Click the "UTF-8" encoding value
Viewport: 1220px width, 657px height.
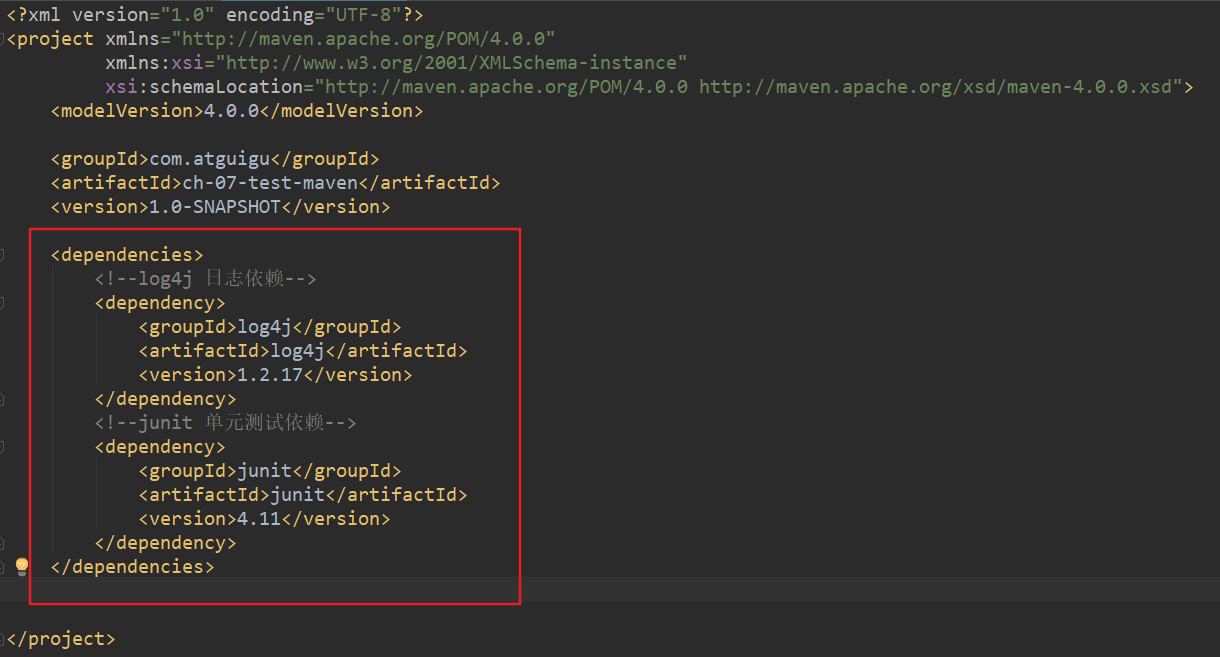(362, 15)
